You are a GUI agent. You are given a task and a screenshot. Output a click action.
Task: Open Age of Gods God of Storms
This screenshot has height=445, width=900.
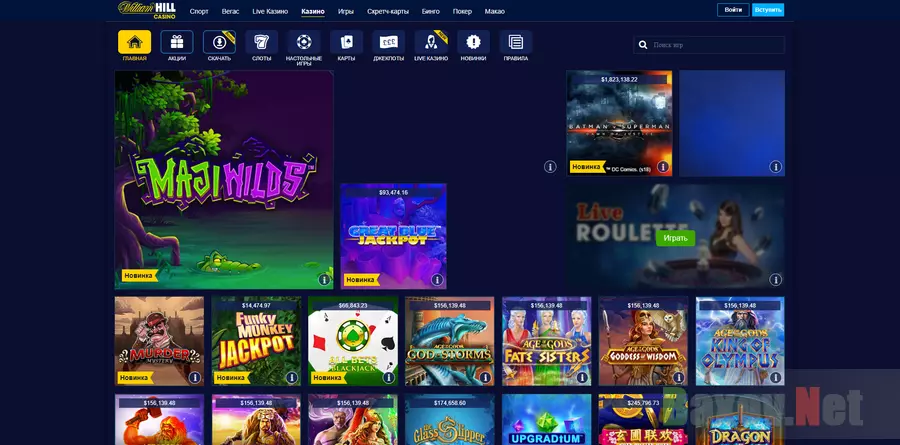click(449, 341)
